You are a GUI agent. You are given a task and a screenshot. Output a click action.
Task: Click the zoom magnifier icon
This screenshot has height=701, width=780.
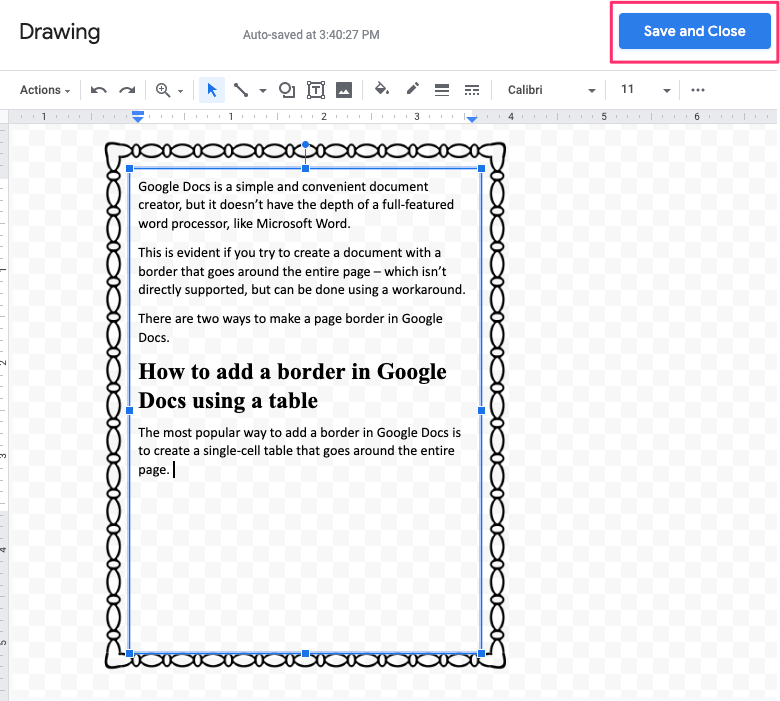(x=163, y=90)
